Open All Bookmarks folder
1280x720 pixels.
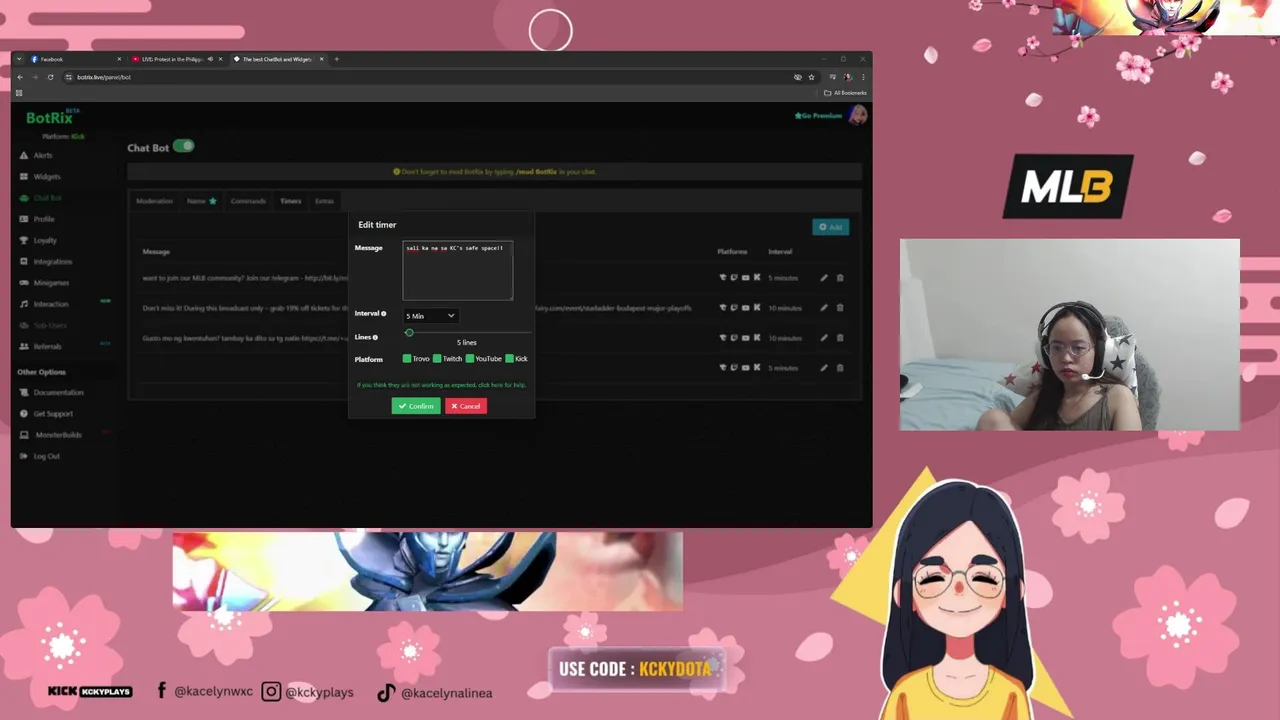point(845,93)
